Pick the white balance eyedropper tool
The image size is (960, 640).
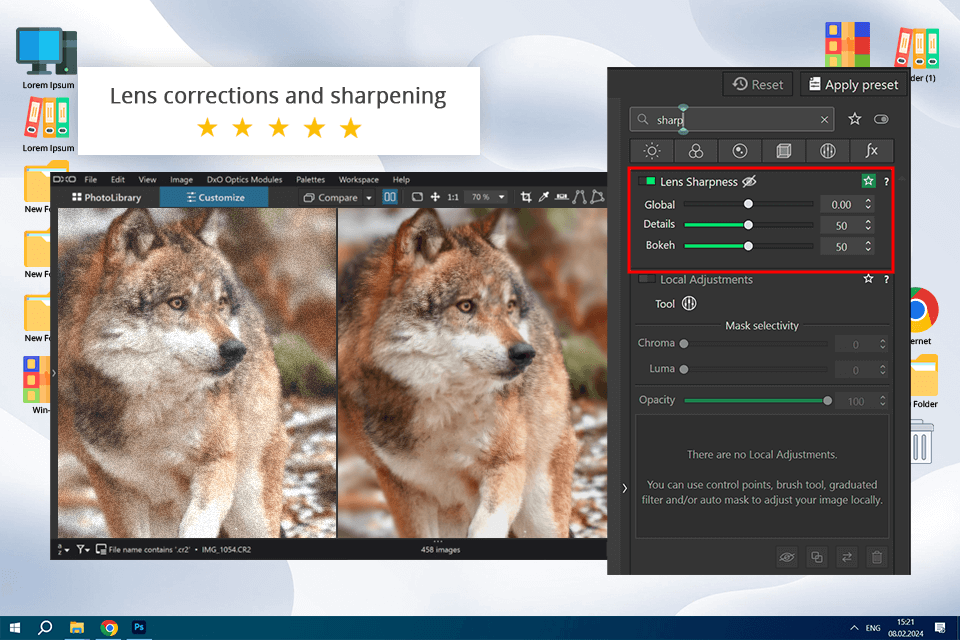(x=543, y=198)
